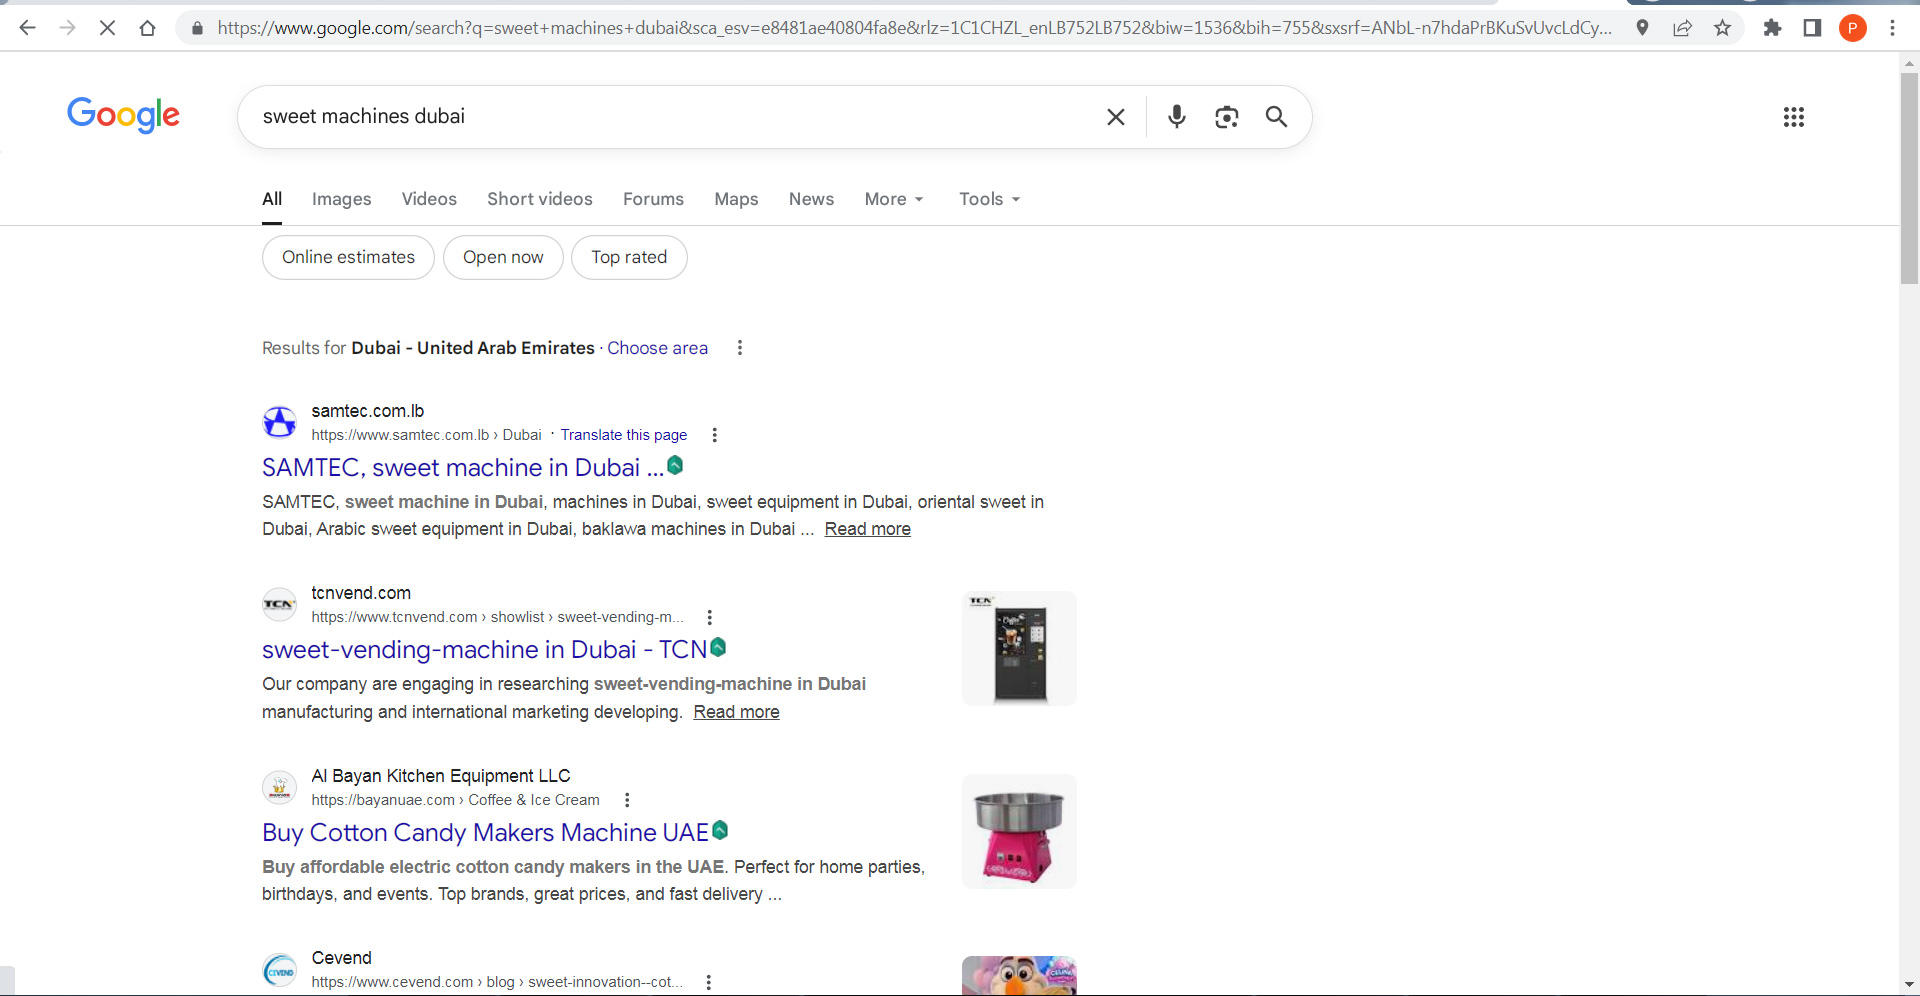The image size is (1920, 996).
Task: Clear the search box text
Action: point(1116,117)
